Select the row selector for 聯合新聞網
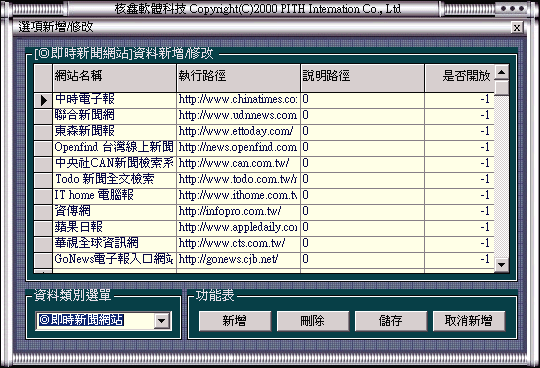 click(x=43, y=116)
